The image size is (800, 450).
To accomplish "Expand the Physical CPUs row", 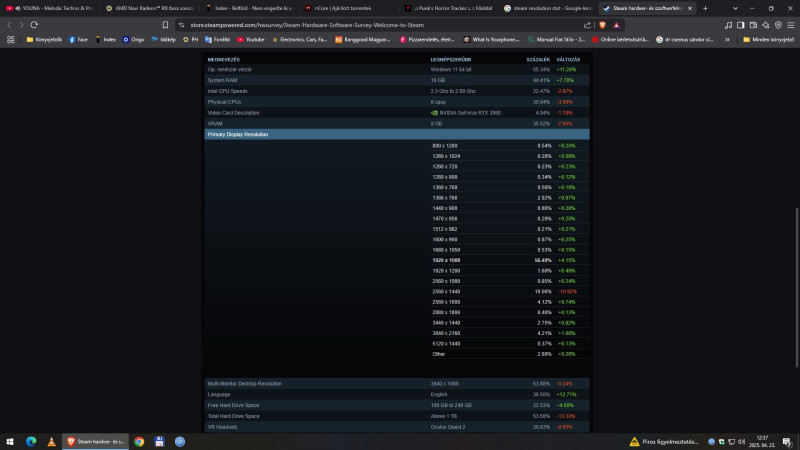I will 397,102.
